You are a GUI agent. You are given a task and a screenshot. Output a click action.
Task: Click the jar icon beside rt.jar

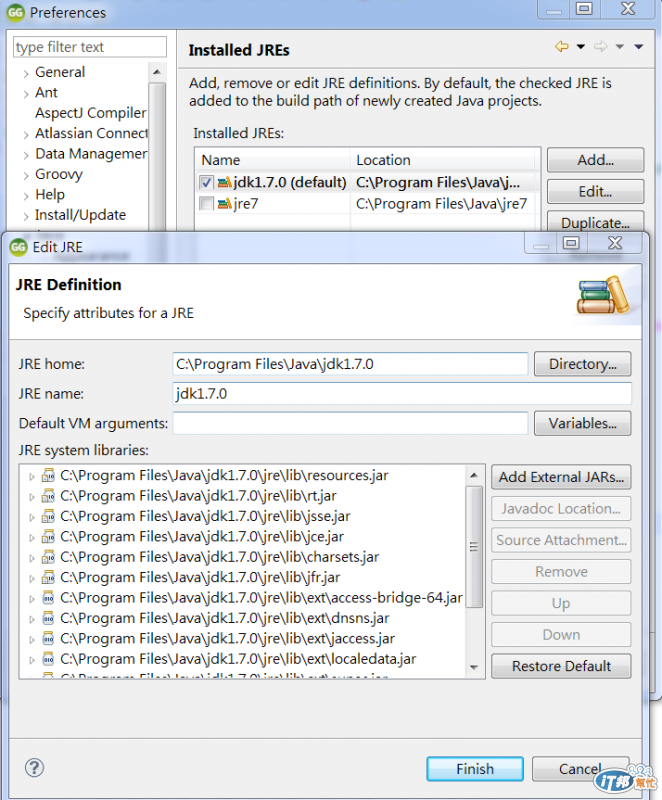(x=48, y=495)
